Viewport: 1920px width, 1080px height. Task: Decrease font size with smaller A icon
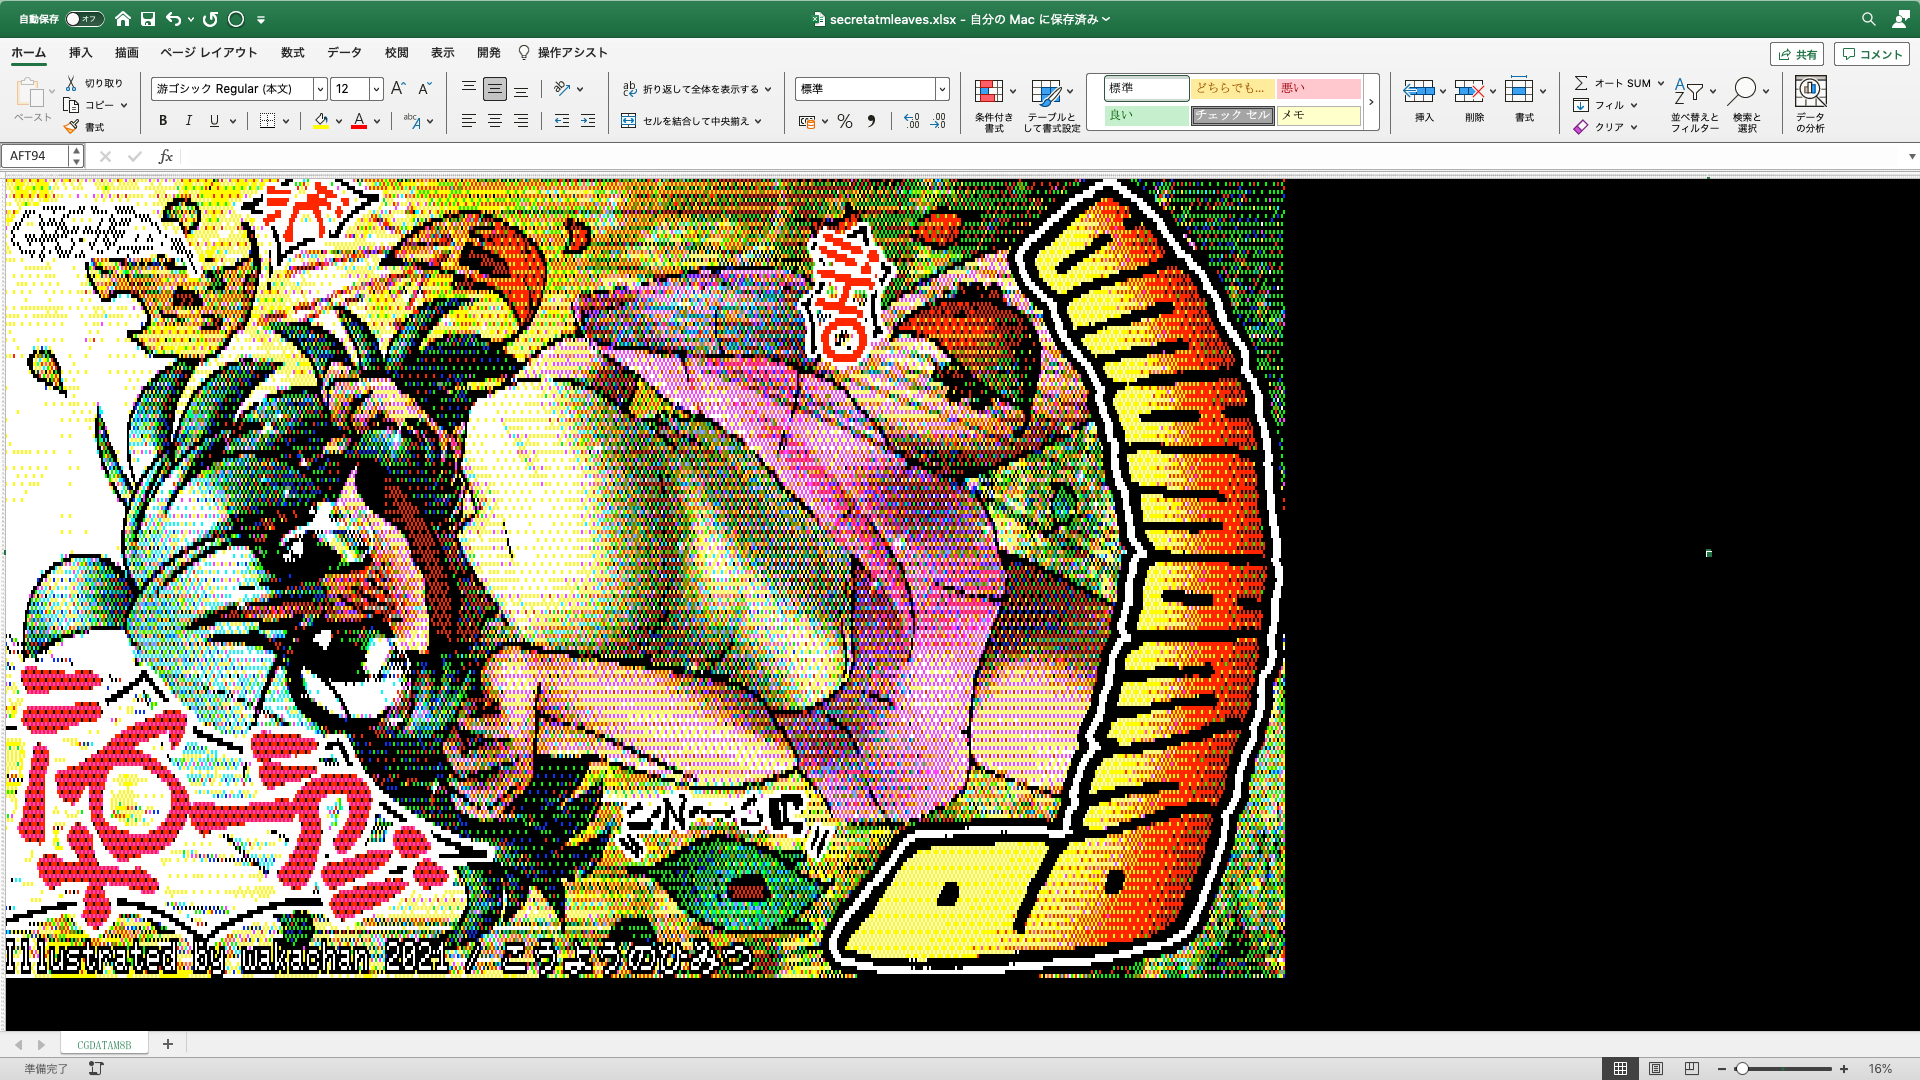[x=424, y=89]
